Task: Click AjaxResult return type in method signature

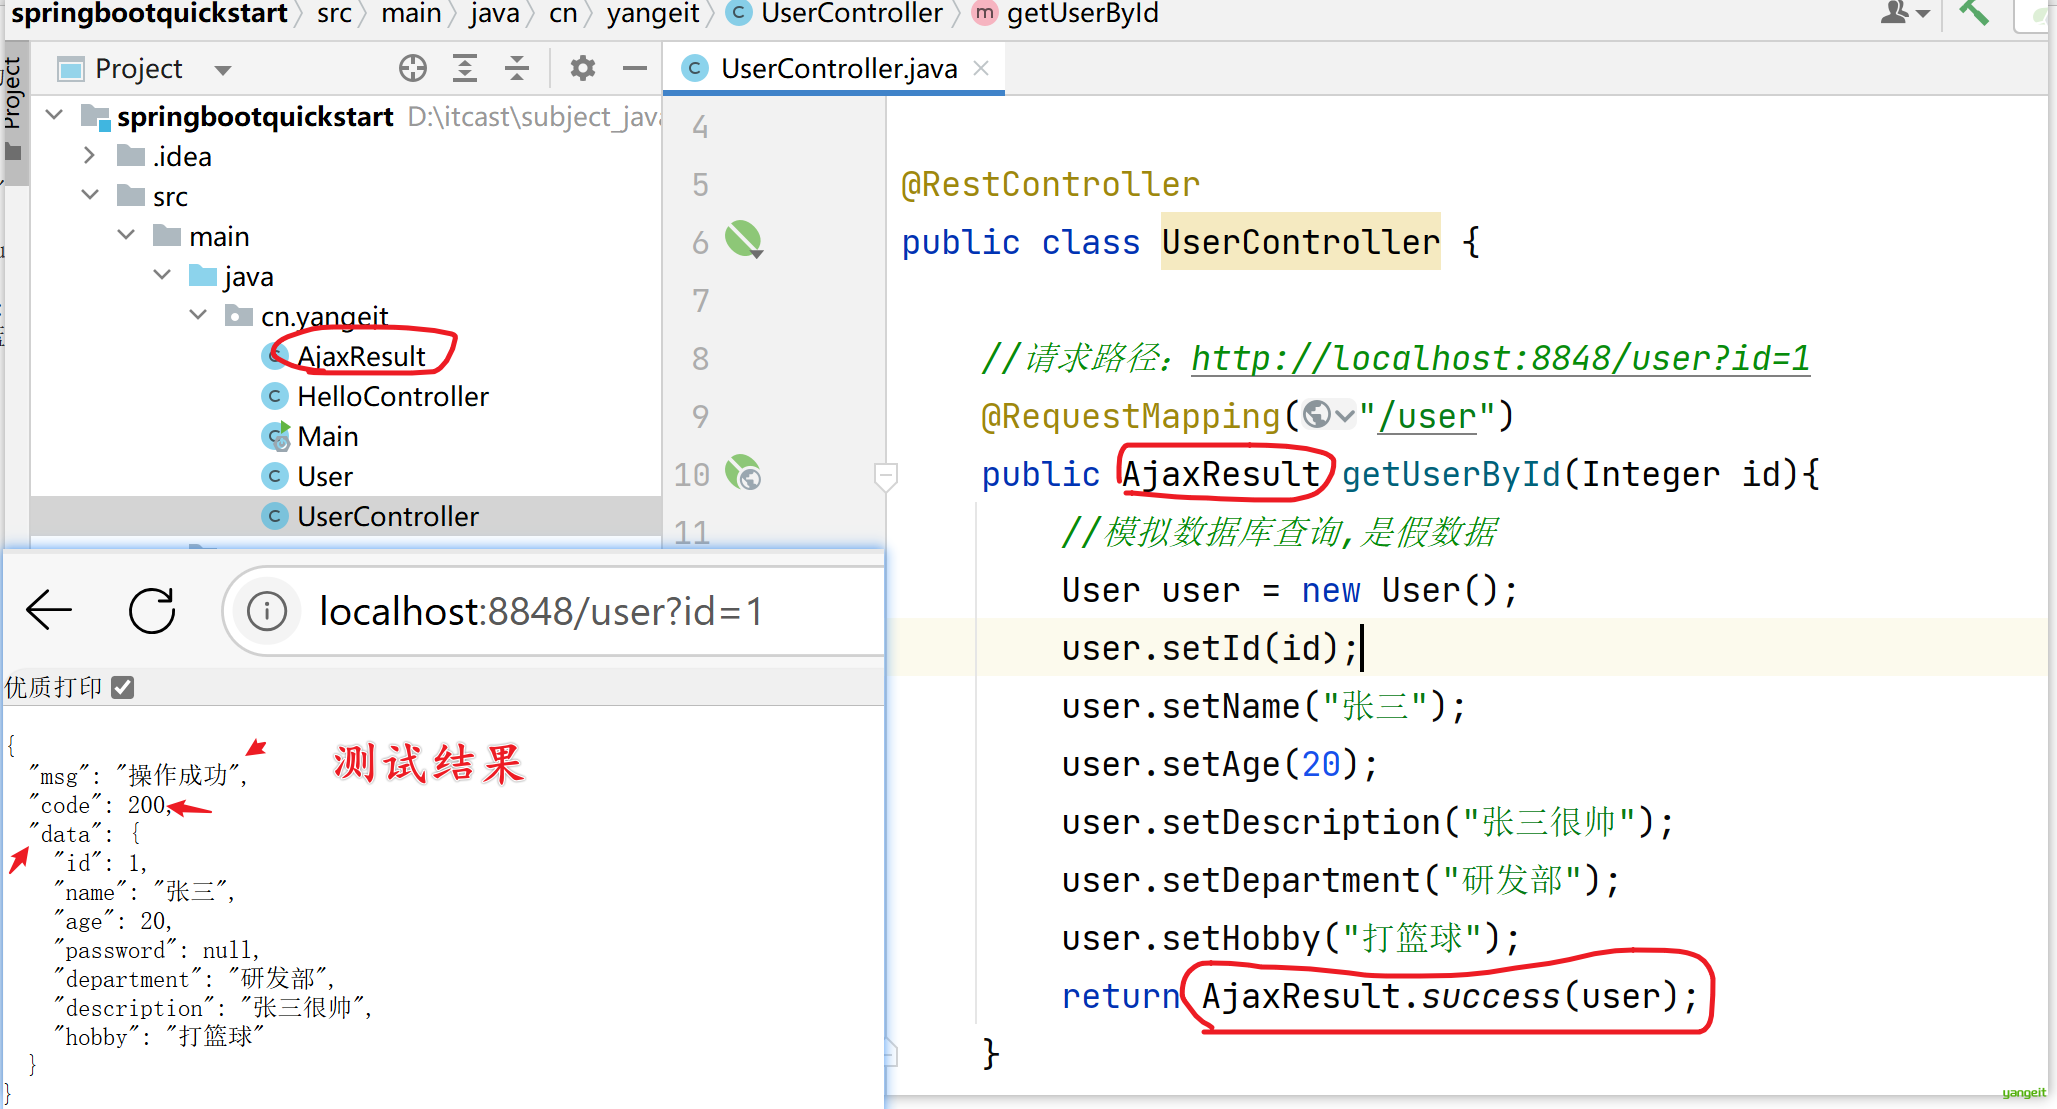Action: [1221, 474]
